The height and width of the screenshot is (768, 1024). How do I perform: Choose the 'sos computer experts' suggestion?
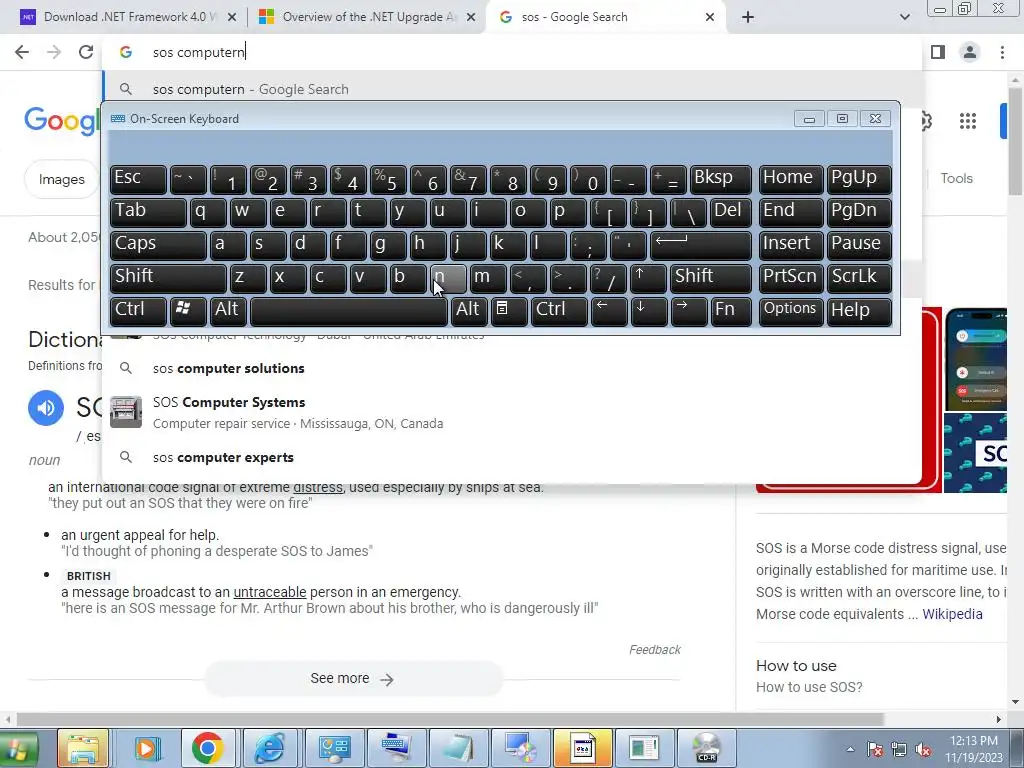click(x=512, y=457)
